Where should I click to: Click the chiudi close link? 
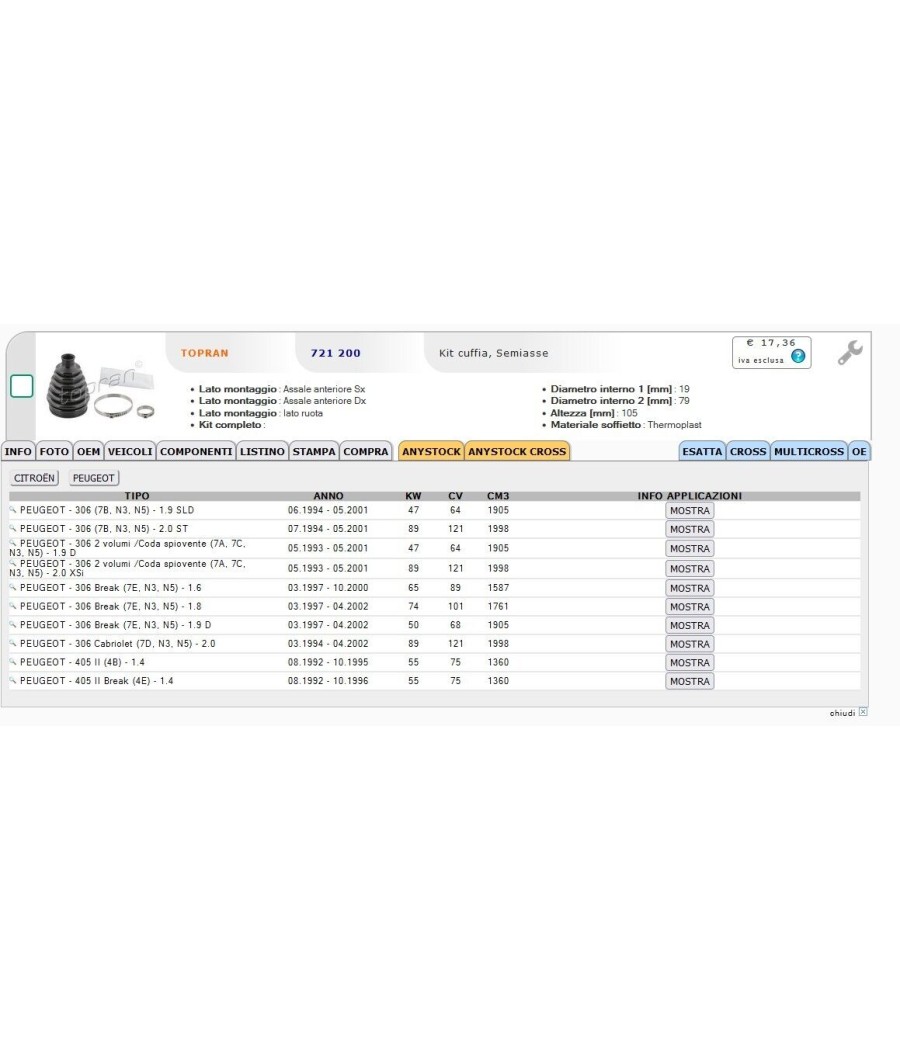pyautogui.click(x=842, y=712)
